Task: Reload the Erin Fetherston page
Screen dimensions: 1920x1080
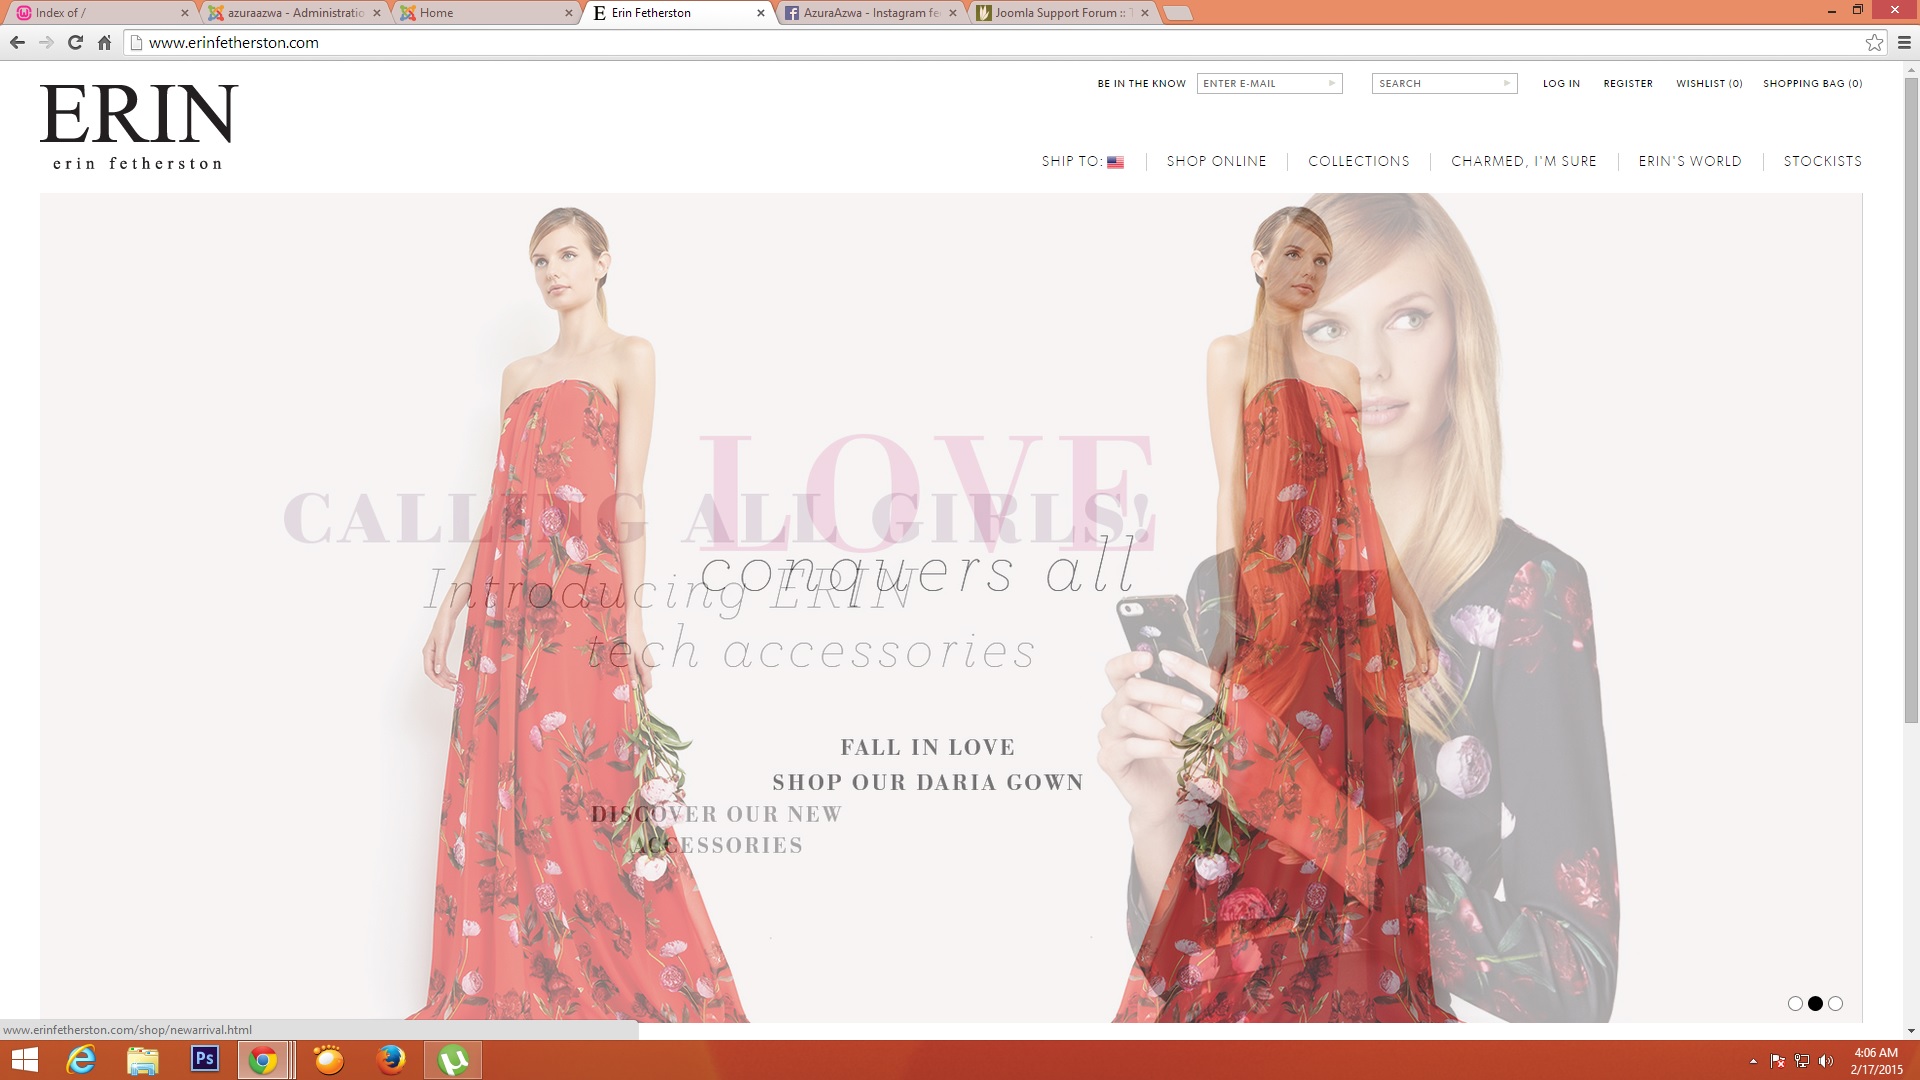Action: point(75,42)
